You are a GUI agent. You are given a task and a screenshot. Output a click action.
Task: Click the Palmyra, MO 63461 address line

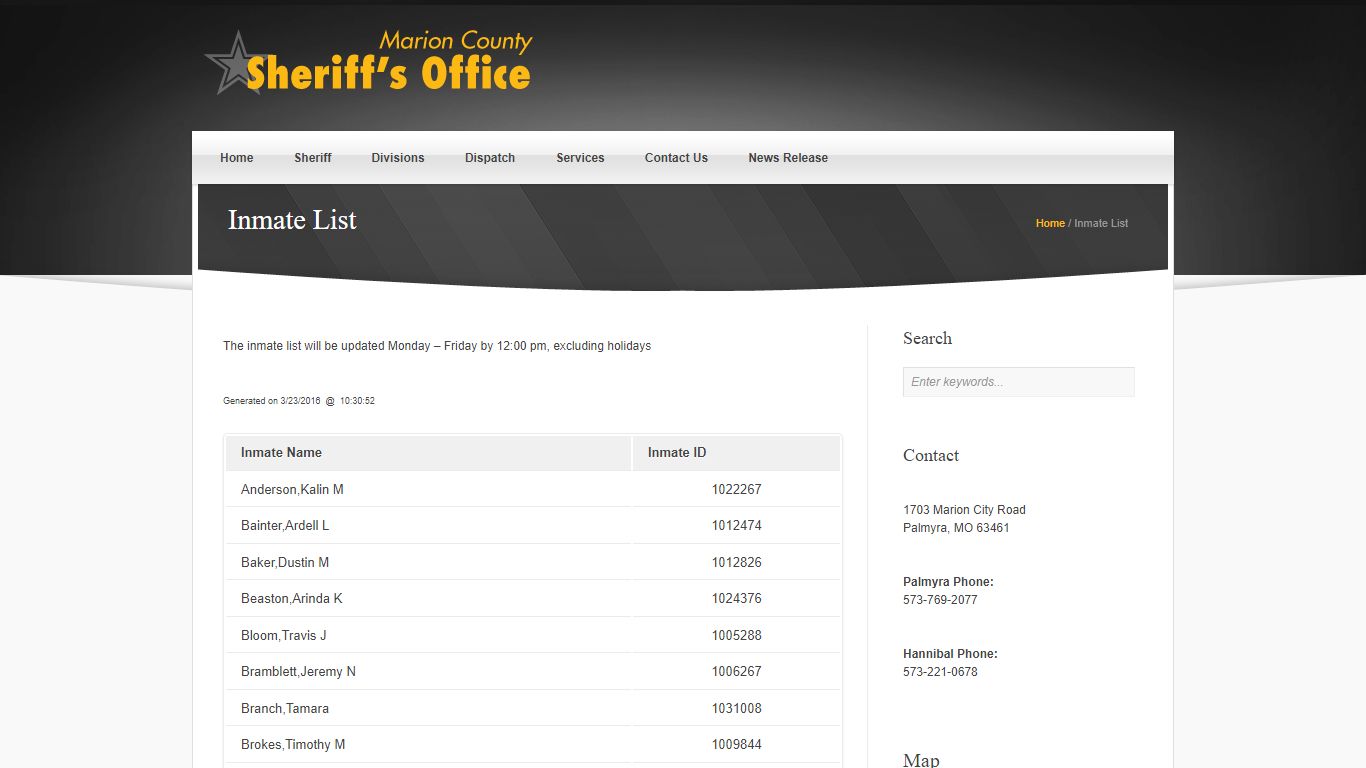coord(956,528)
